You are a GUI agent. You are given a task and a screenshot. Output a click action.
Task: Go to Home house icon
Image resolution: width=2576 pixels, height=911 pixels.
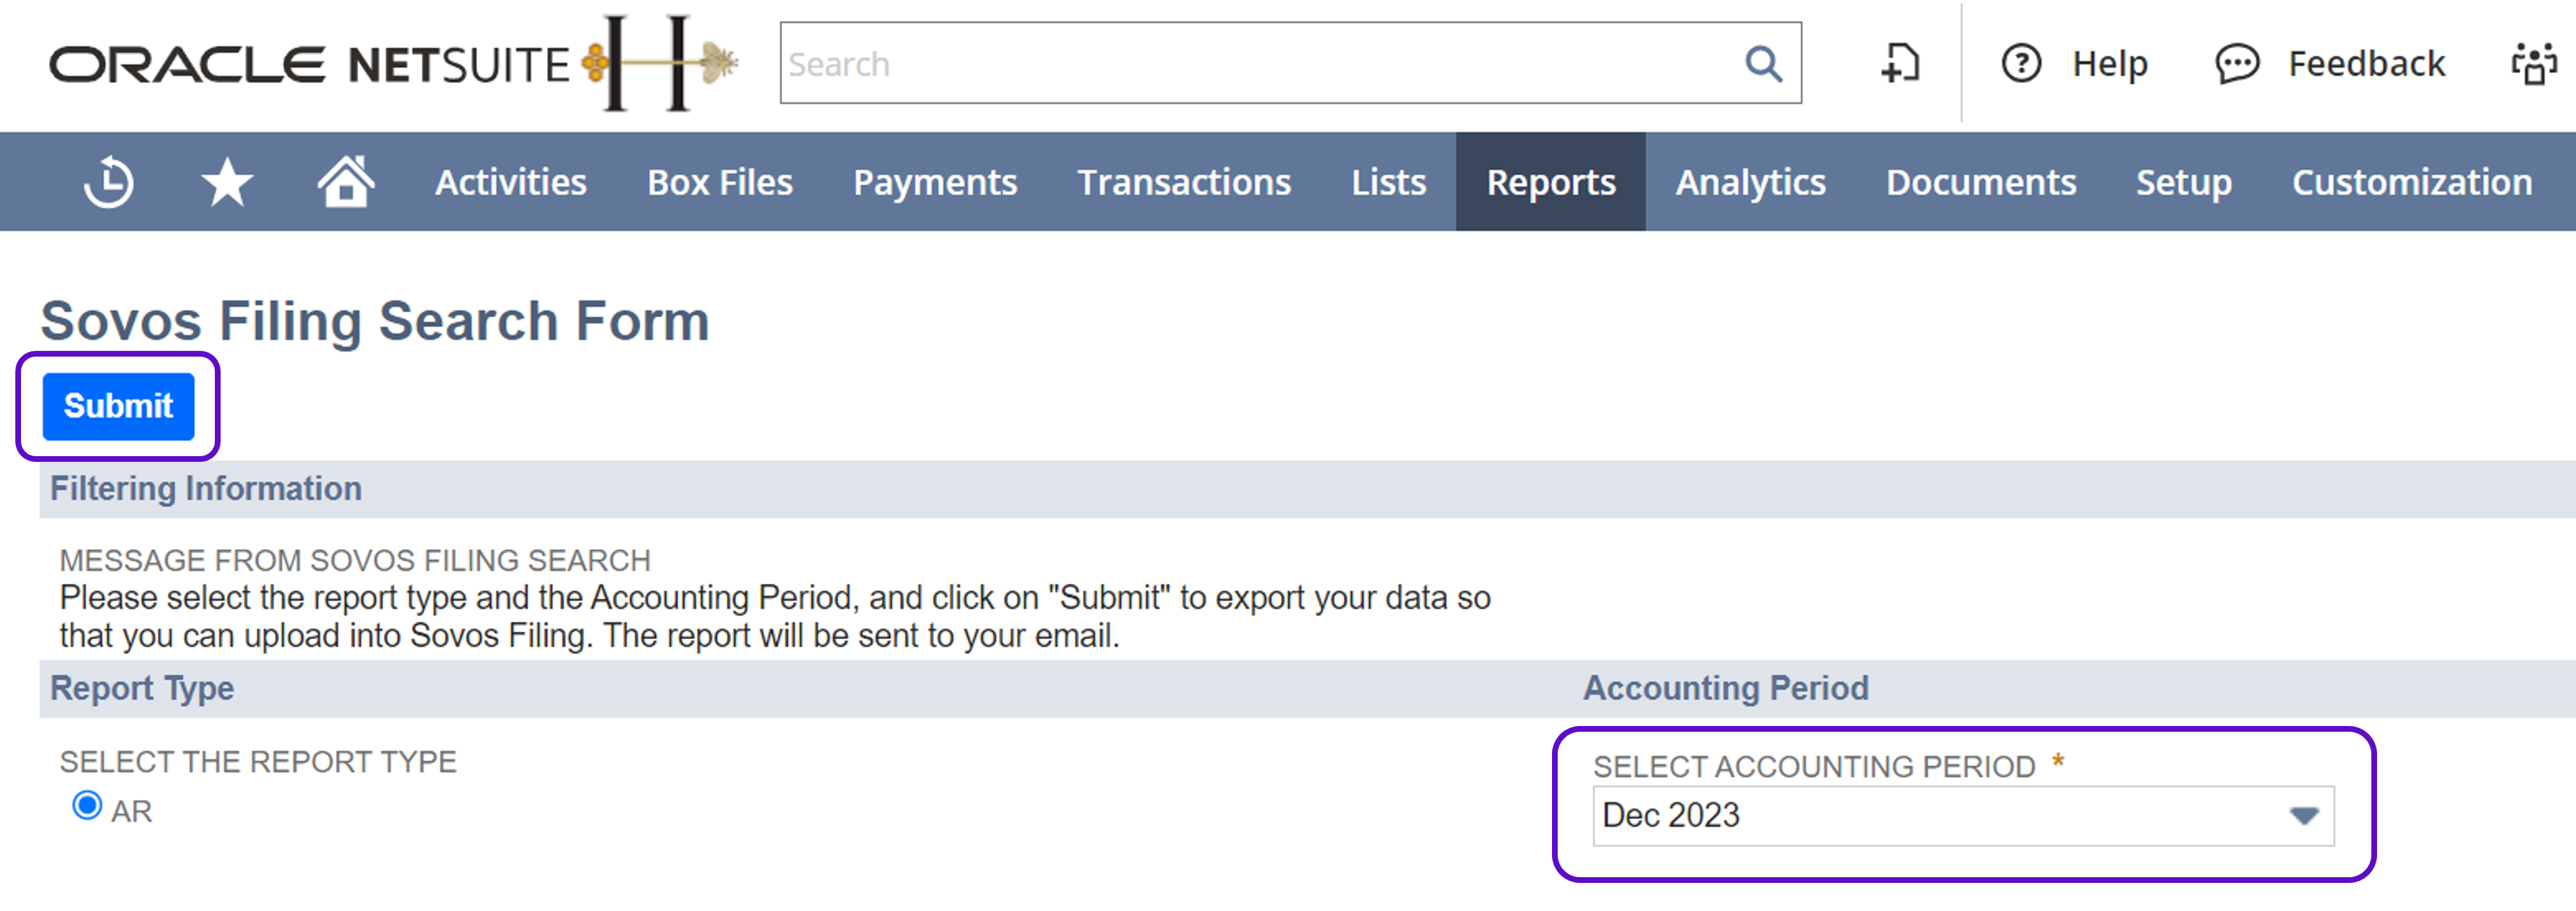346,182
